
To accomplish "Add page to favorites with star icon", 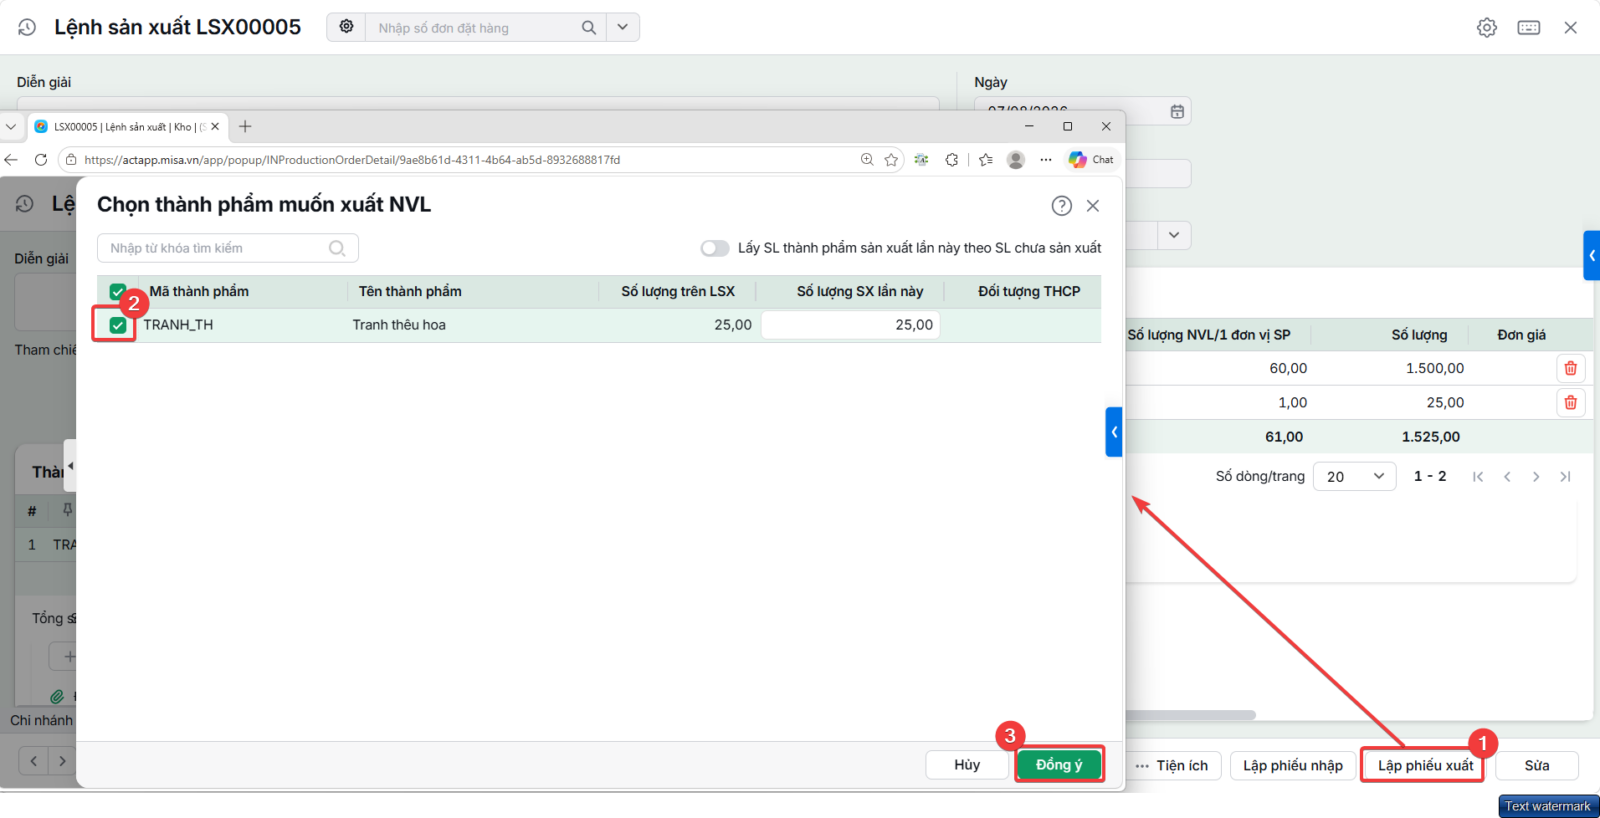I will (x=891, y=160).
